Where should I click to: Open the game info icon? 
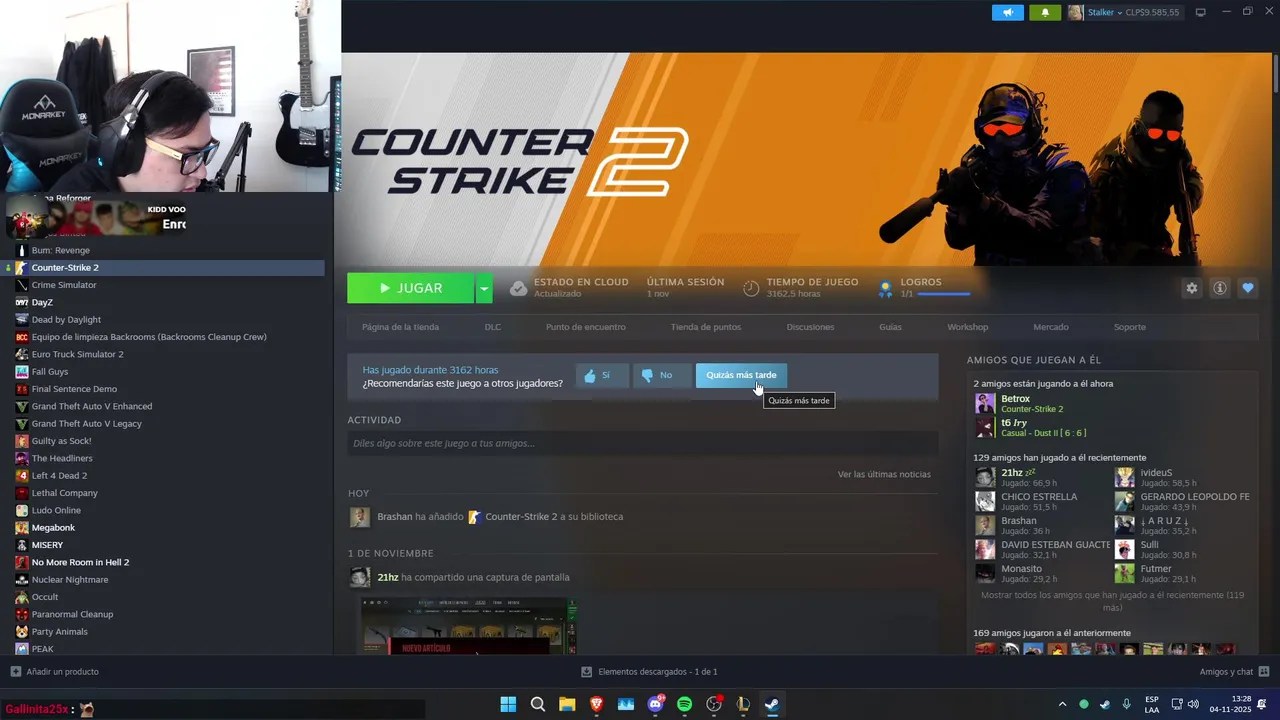(1219, 288)
